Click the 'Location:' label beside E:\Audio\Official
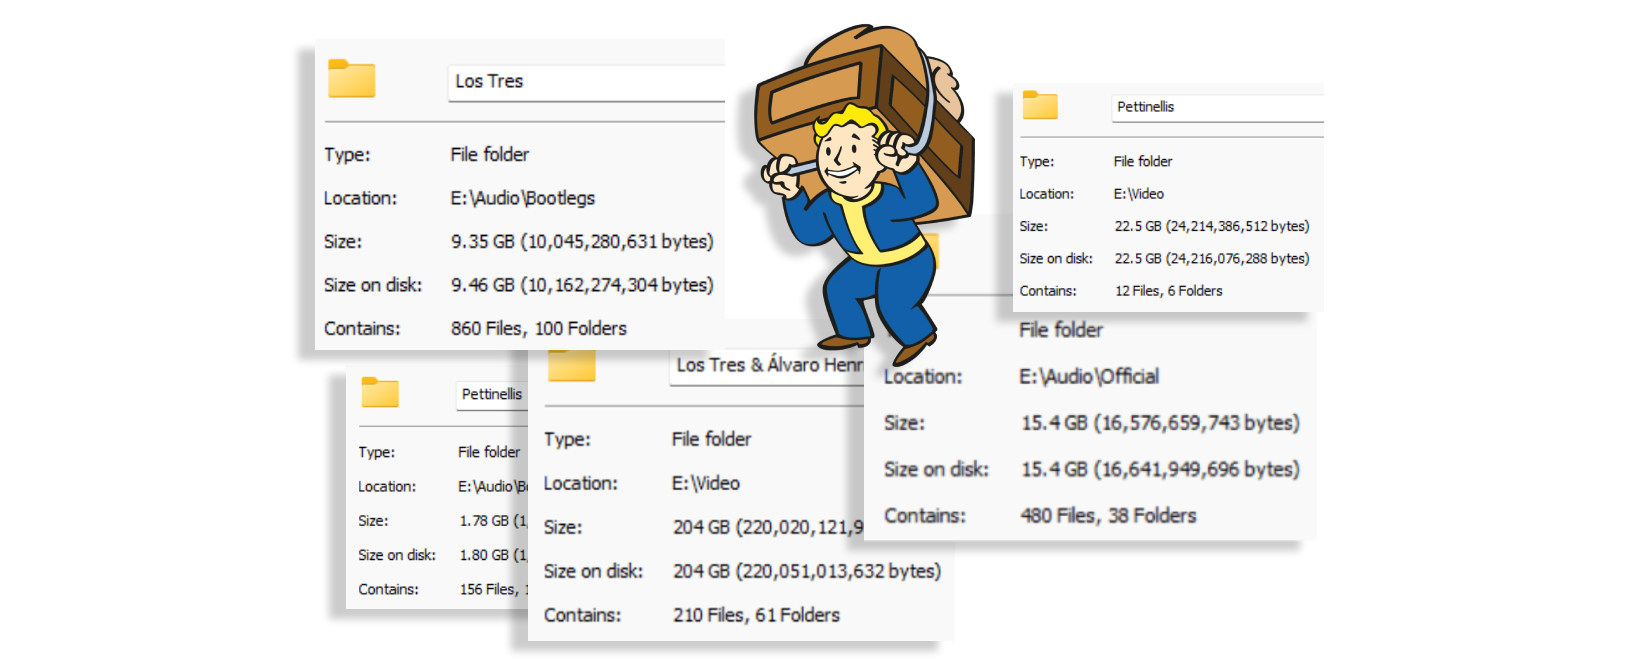The height and width of the screenshot is (664, 1640). point(923,377)
